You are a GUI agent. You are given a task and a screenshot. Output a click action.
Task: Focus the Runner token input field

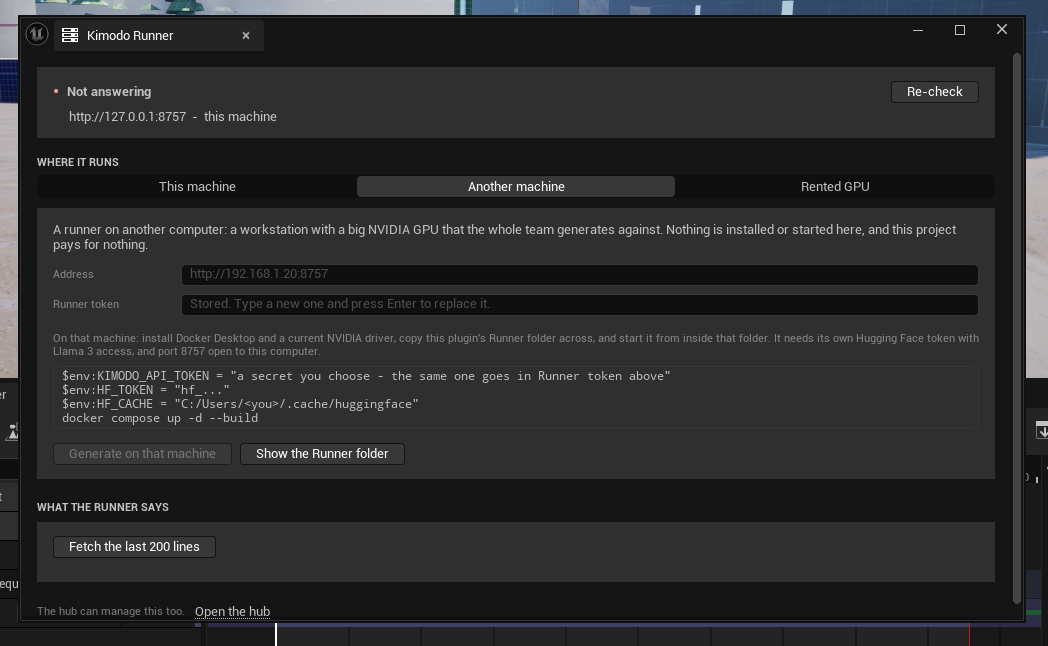coord(579,305)
